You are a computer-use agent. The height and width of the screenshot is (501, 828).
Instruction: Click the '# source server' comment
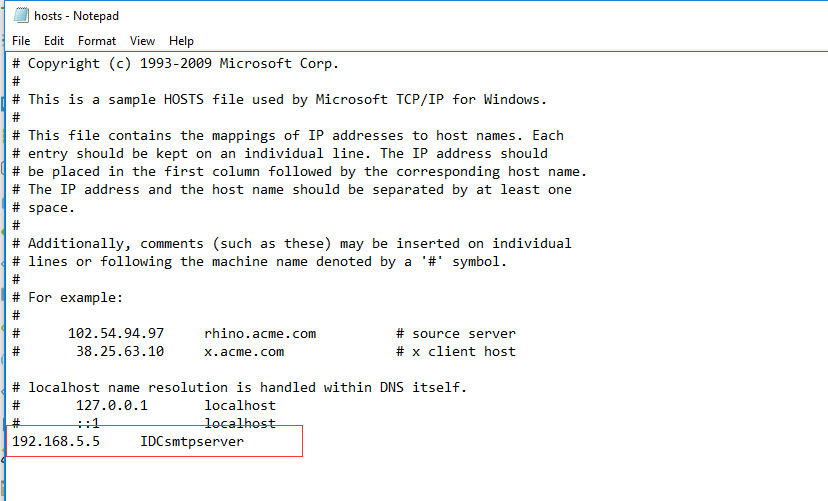(x=456, y=334)
